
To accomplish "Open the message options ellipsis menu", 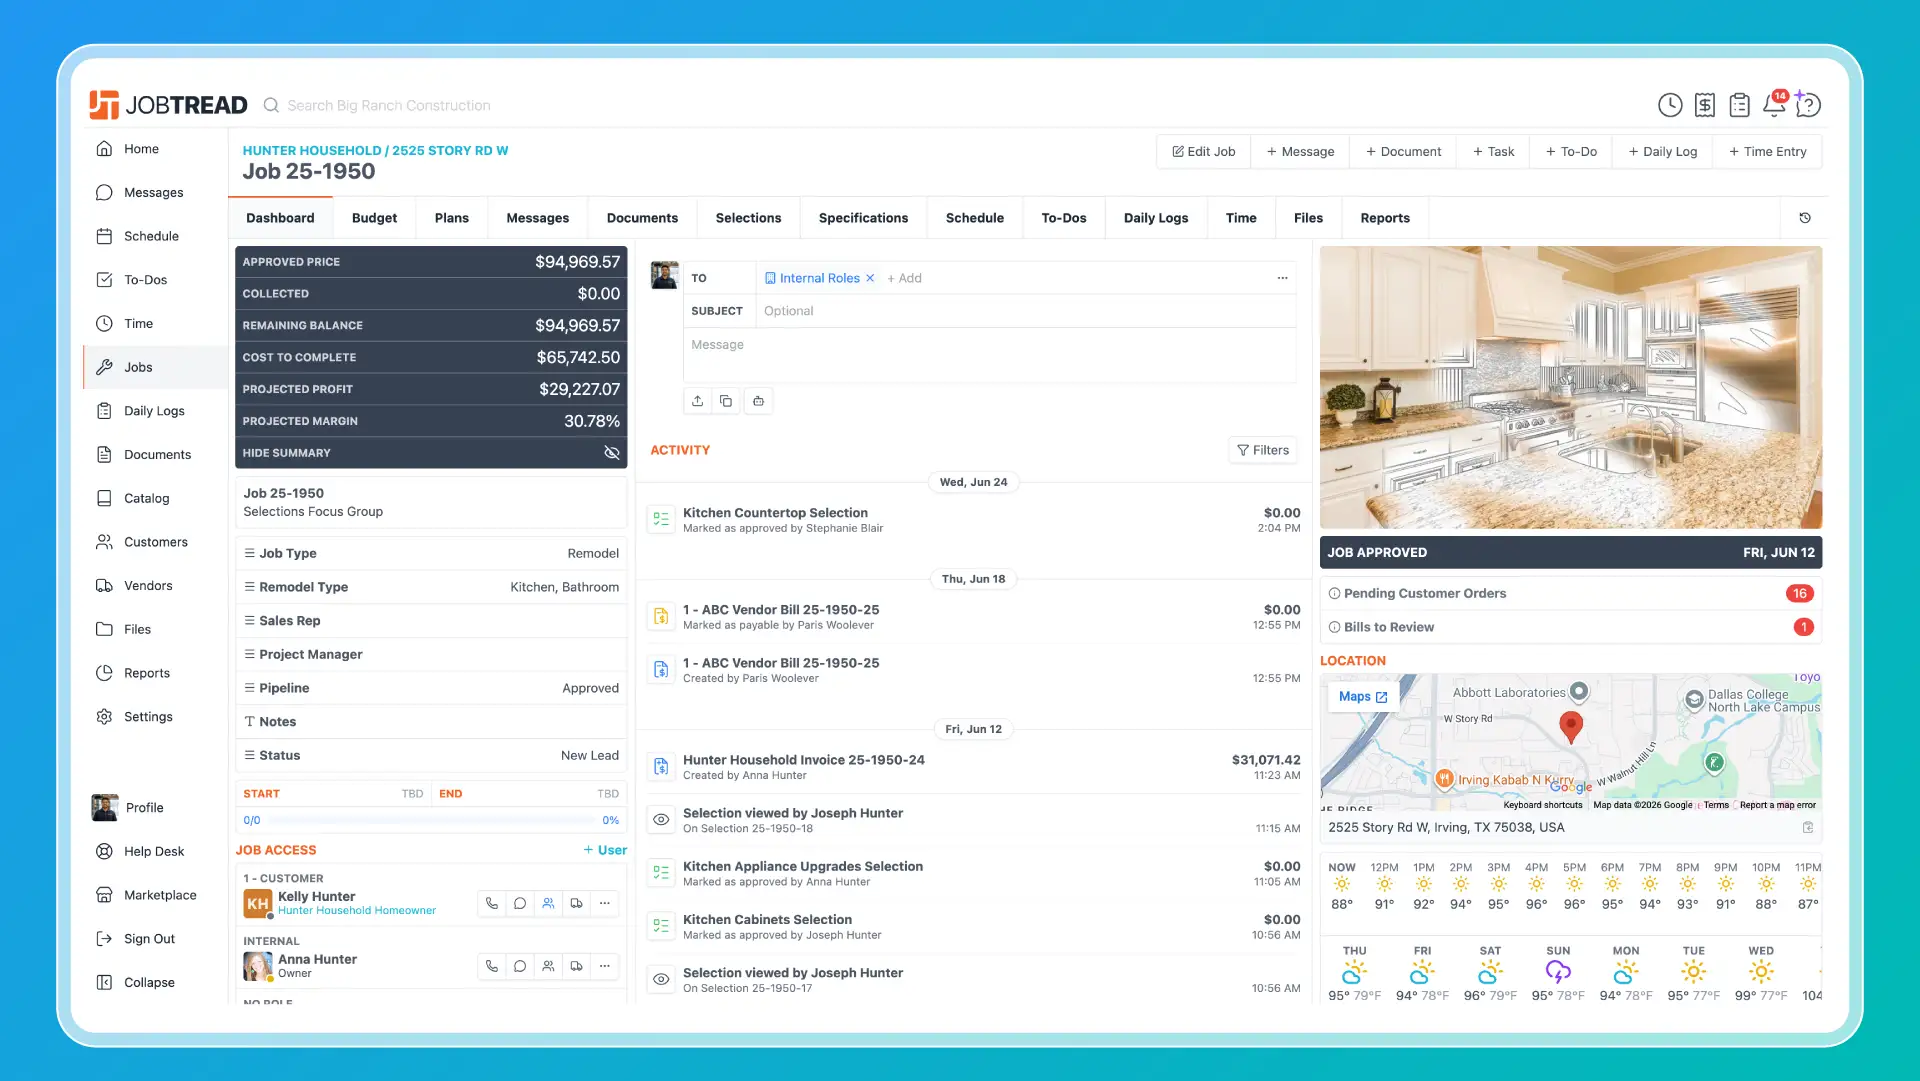I will tap(1282, 278).
